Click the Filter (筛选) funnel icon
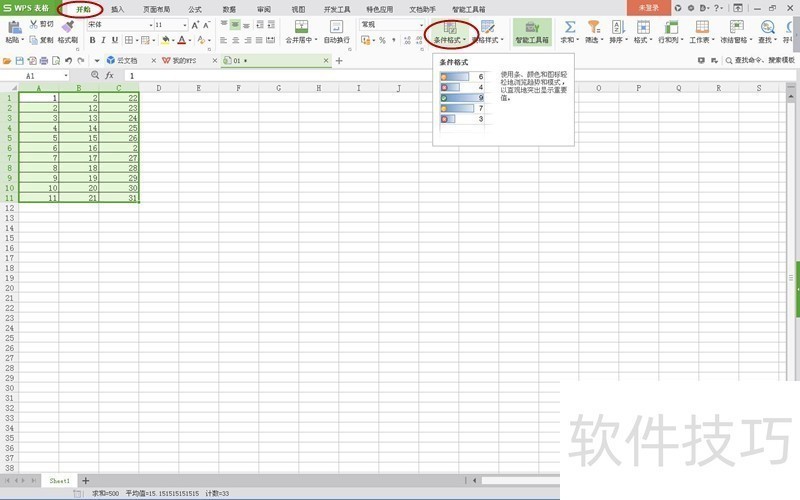The width and height of the screenshot is (800, 500). tap(593, 27)
